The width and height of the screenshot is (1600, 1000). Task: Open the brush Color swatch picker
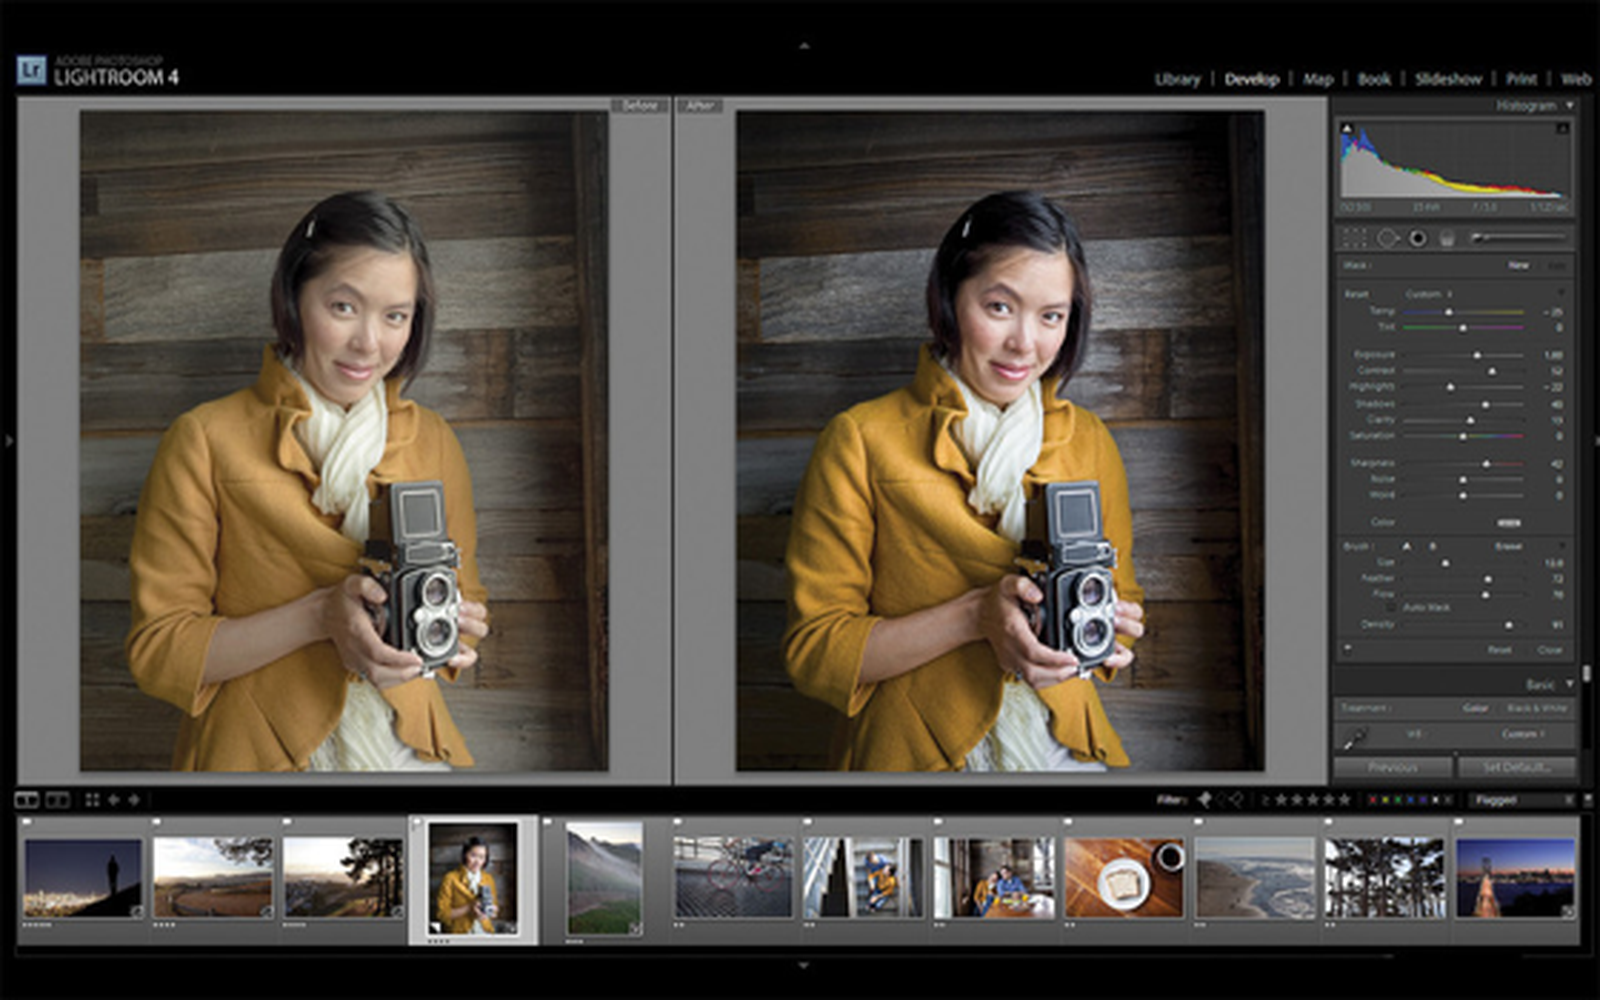point(1509,522)
